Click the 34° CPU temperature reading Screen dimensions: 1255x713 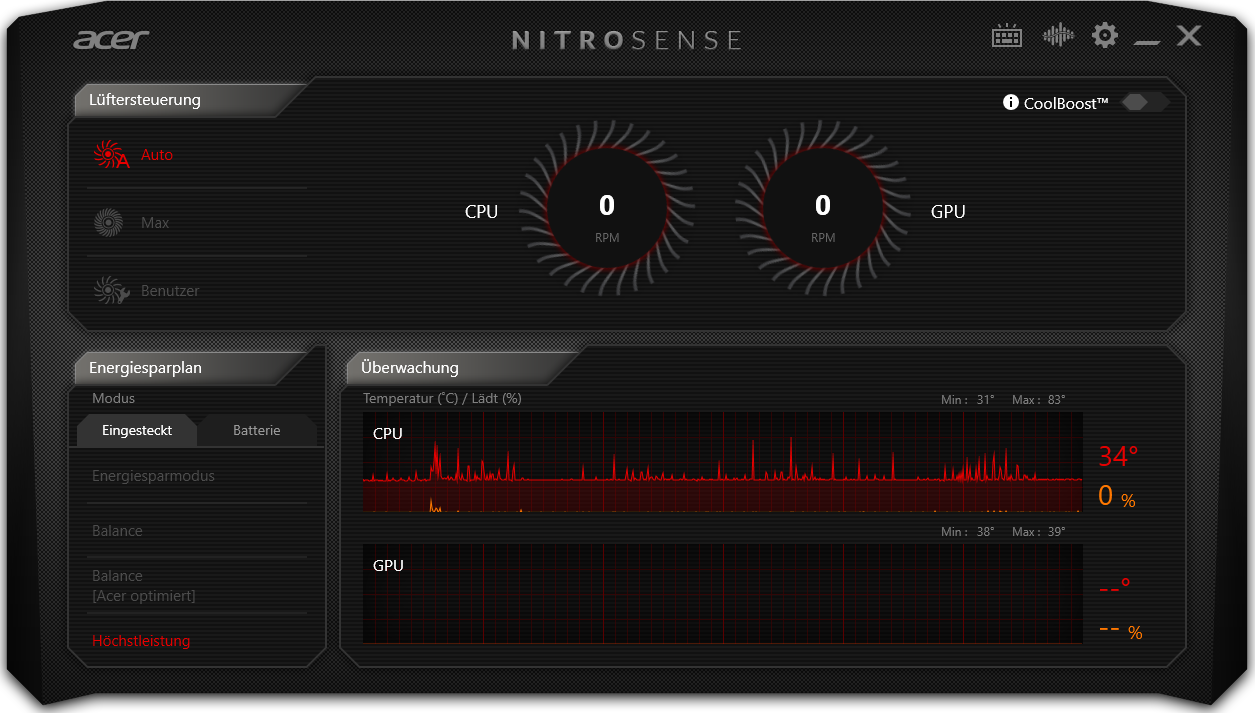[1118, 457]
